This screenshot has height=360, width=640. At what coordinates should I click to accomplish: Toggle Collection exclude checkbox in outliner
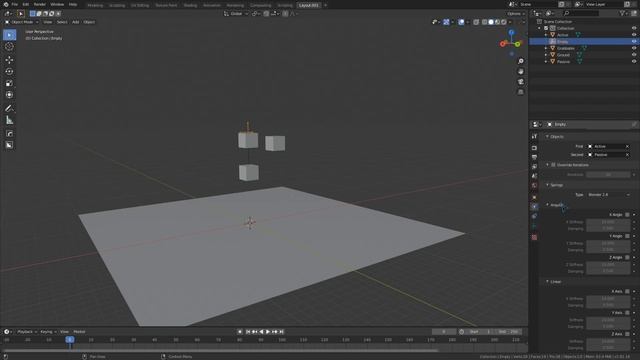tap(546, 28)
